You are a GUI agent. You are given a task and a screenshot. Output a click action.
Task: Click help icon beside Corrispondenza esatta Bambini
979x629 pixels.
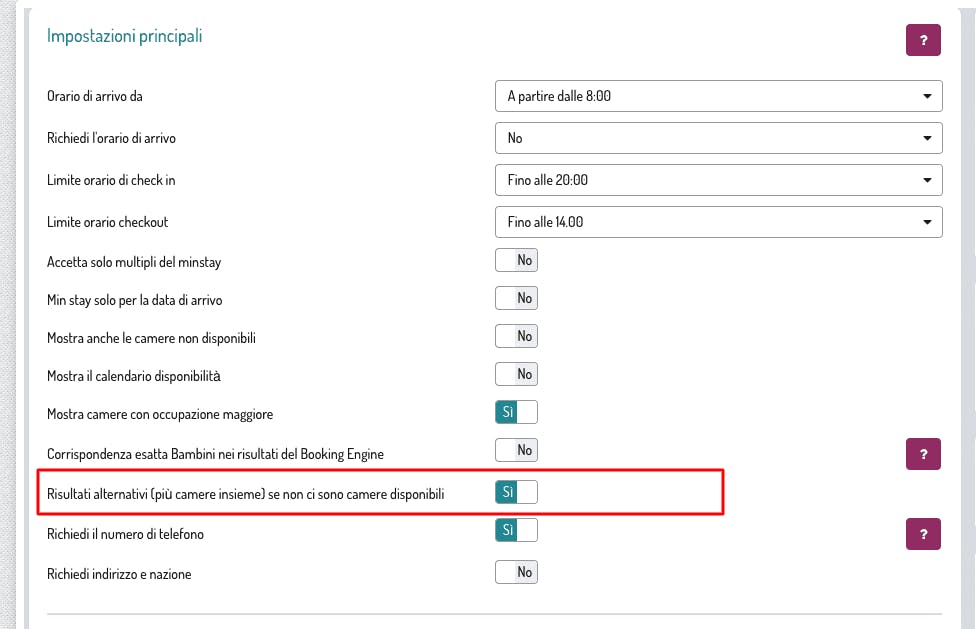click(x=923, y=453)
